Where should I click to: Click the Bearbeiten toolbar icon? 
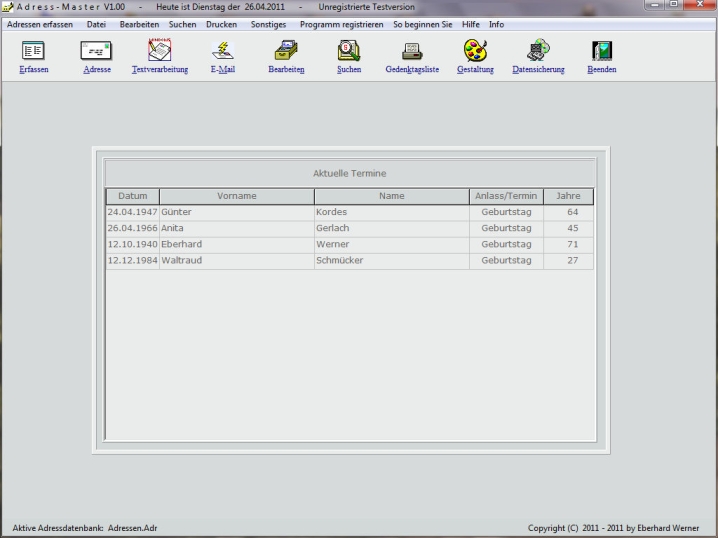tap(286, 51)
